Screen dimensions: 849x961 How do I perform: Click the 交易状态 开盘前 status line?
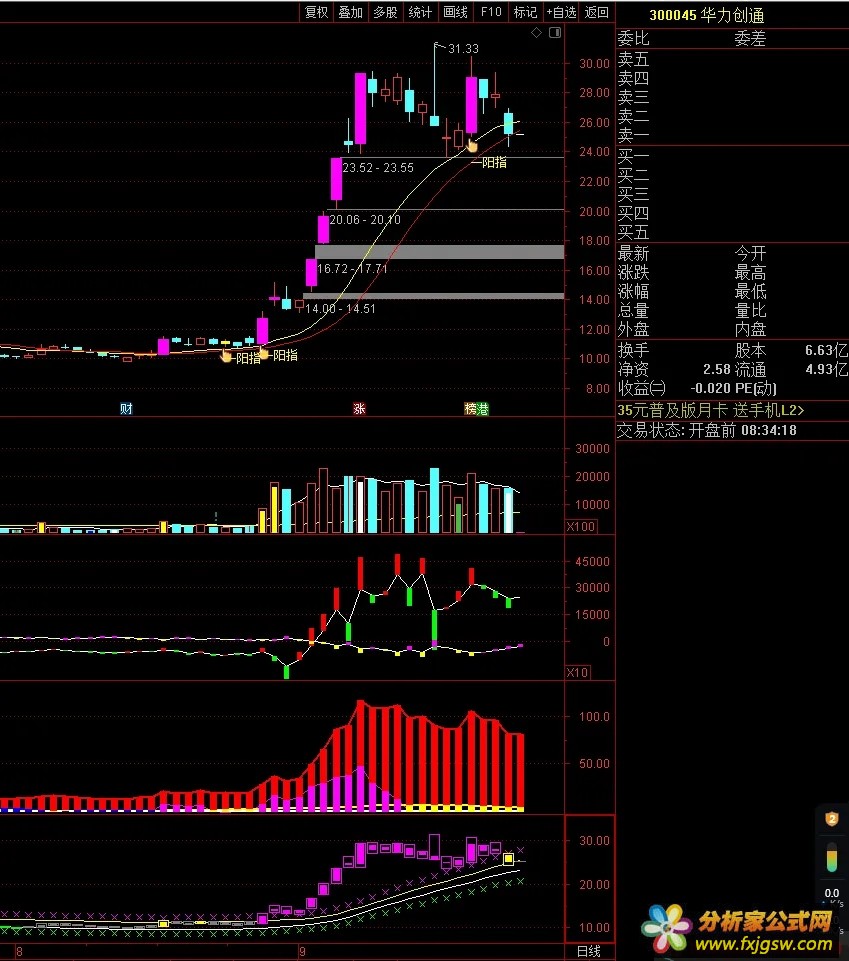coord(707,430)
